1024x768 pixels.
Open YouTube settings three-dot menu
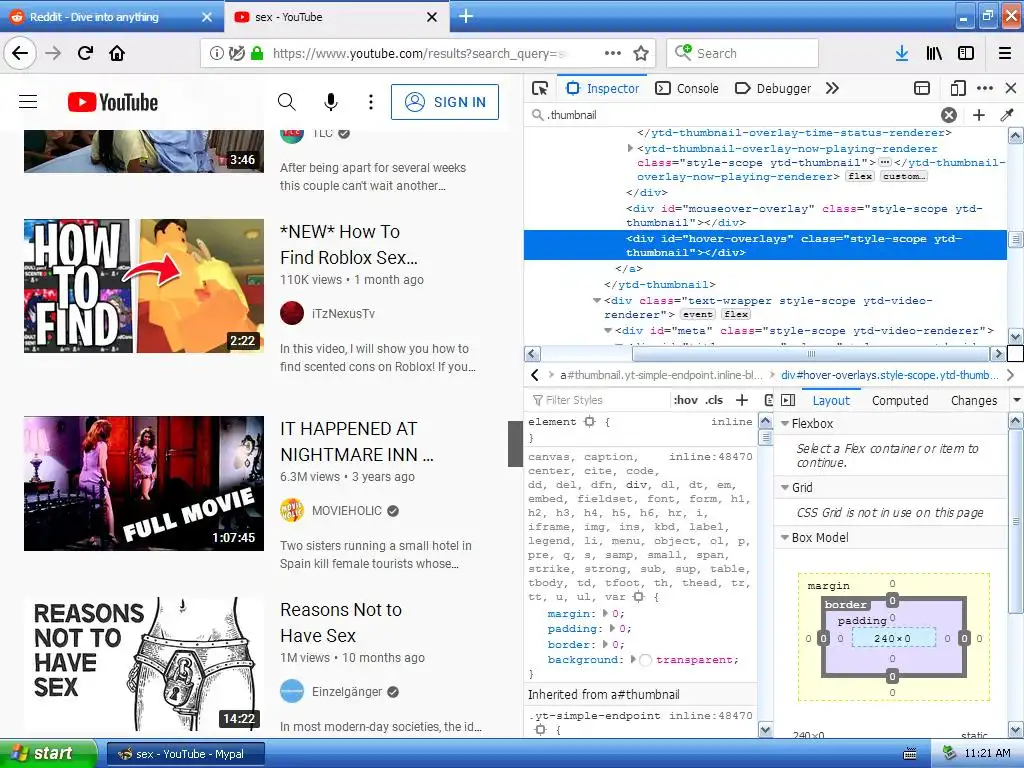click(x=371, y=101)
